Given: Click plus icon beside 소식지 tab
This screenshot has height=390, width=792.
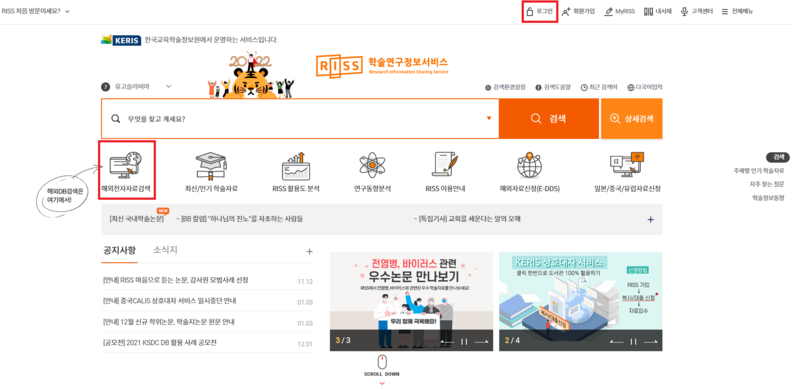Looking at the screenshot, I should pos(310,252).
